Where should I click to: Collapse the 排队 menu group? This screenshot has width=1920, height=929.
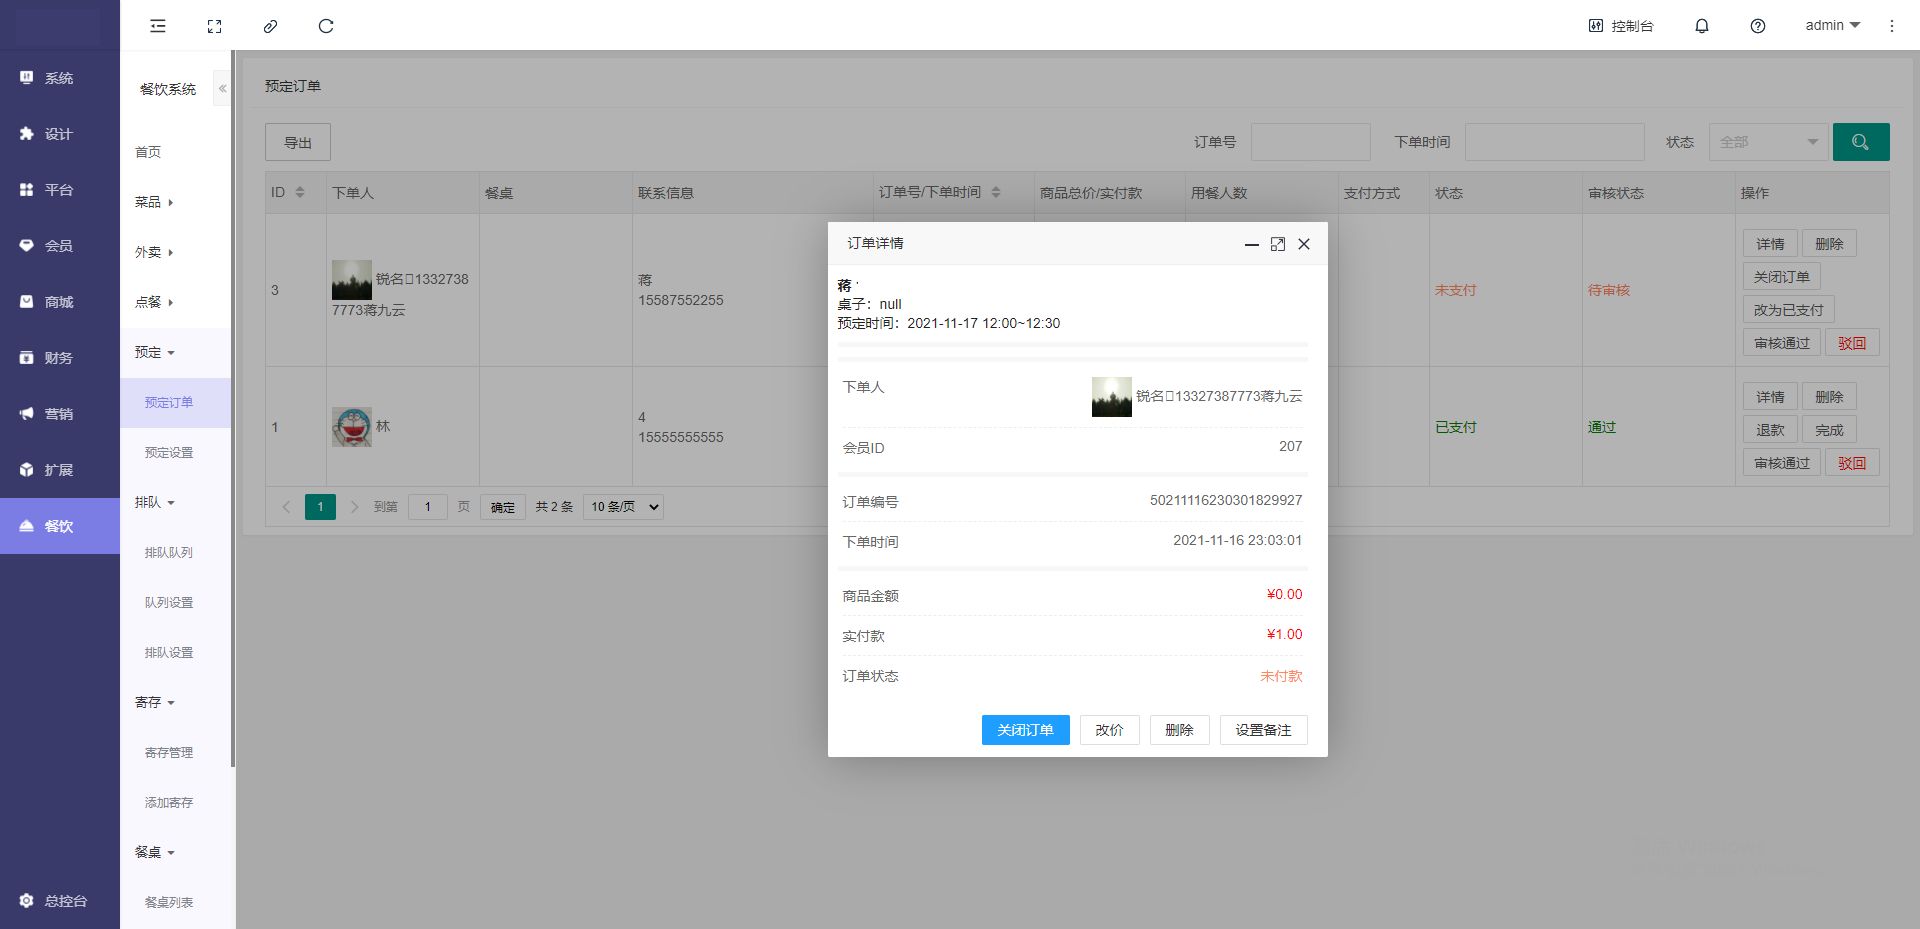[x=154, y=502]
